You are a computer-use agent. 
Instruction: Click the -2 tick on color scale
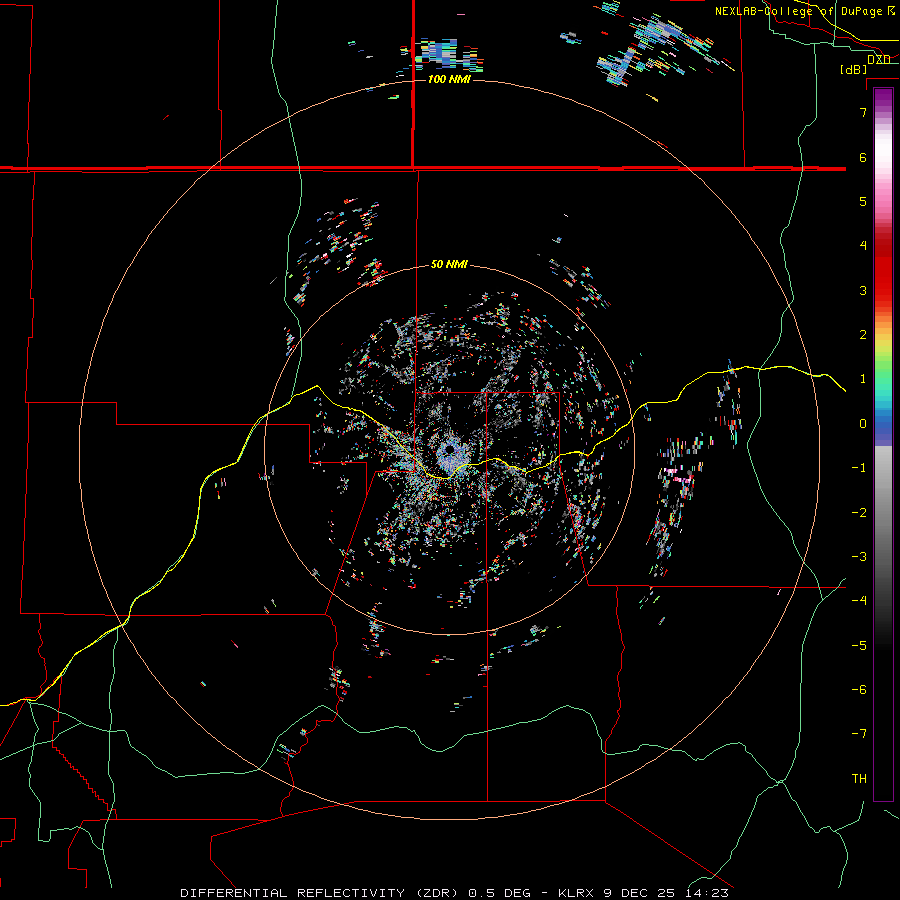[x=859, y=513]
